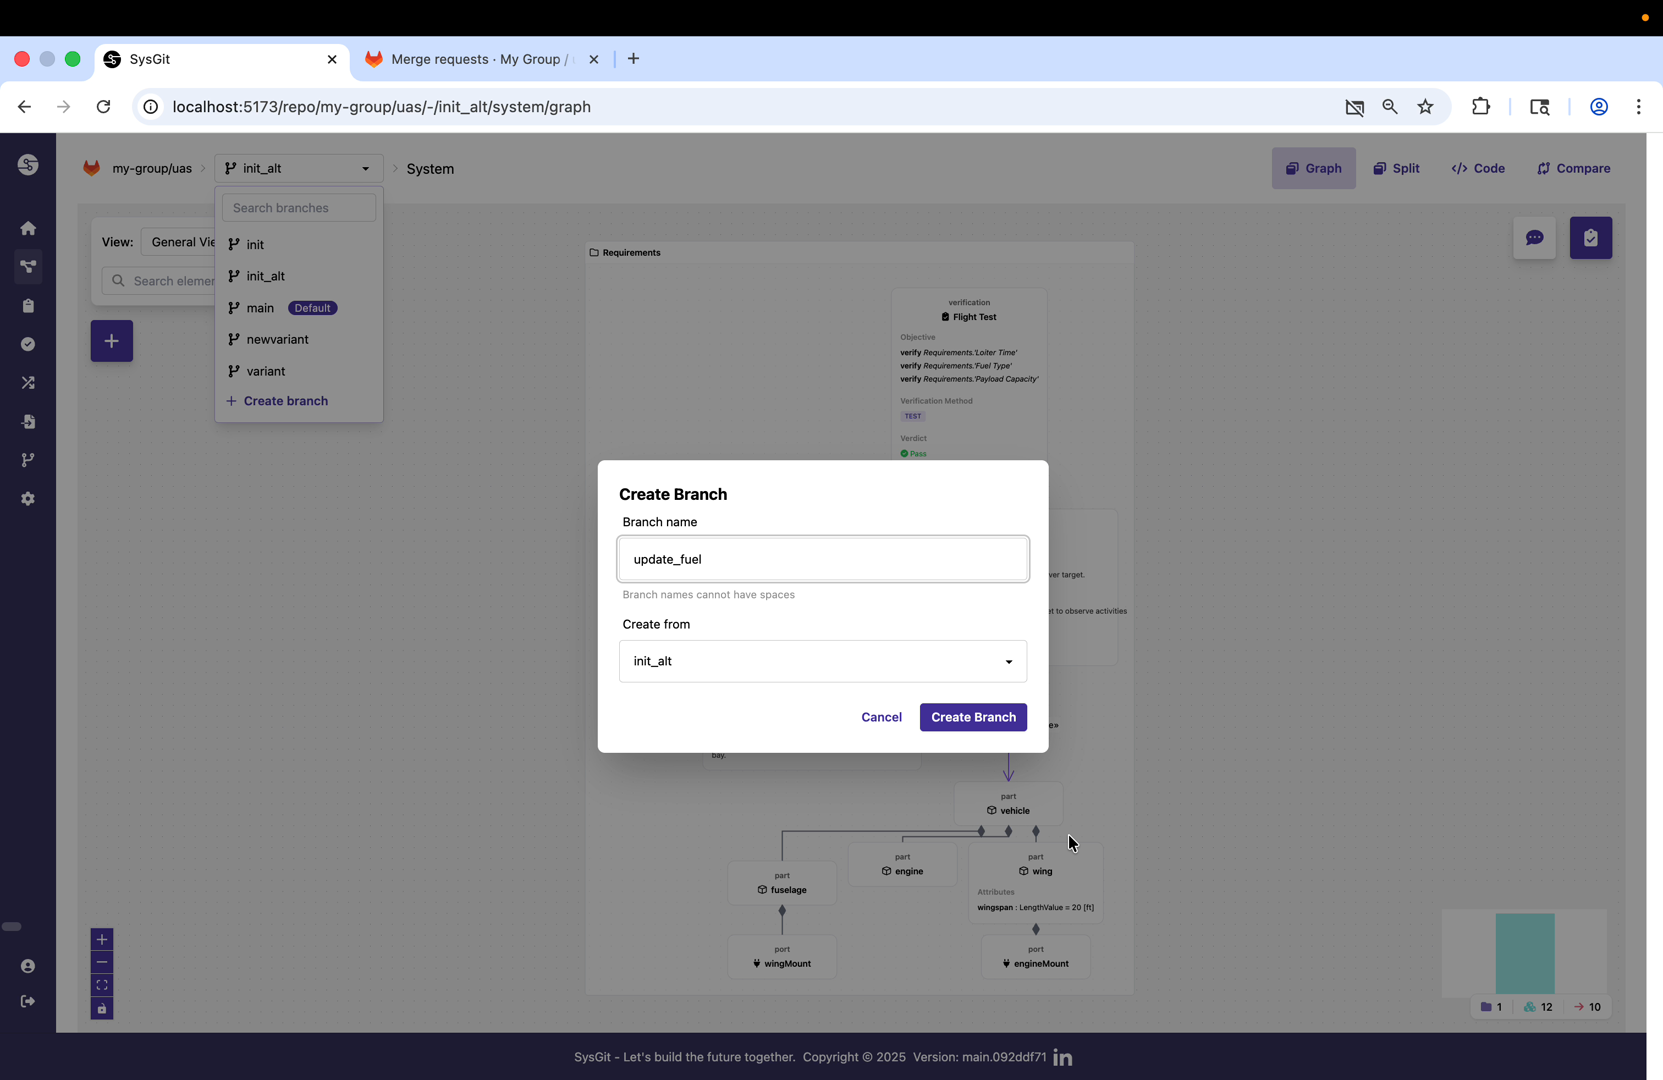Open the merge requests shuffle icon
Screen dimensions: 1663x1080
(28, 383)
